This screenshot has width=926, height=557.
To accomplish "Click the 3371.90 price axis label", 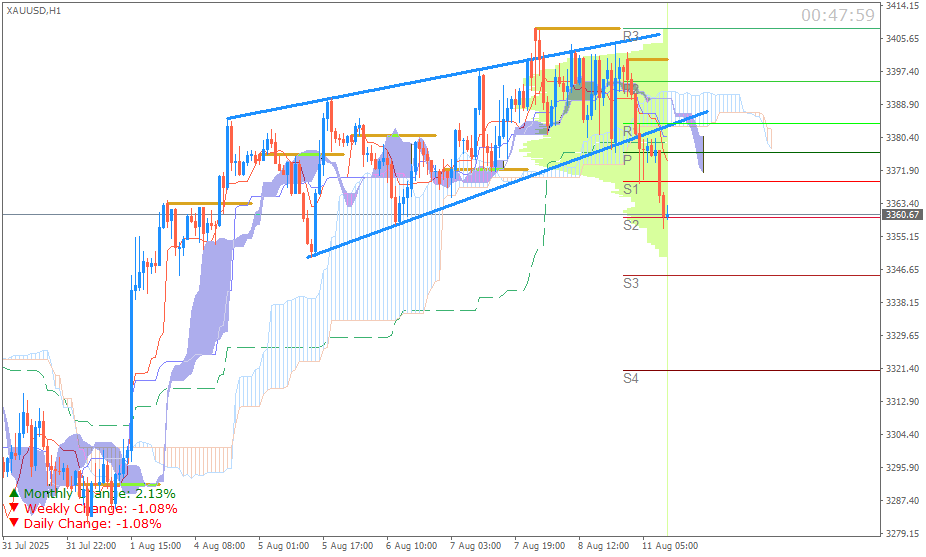I will [x=902, y=171].
